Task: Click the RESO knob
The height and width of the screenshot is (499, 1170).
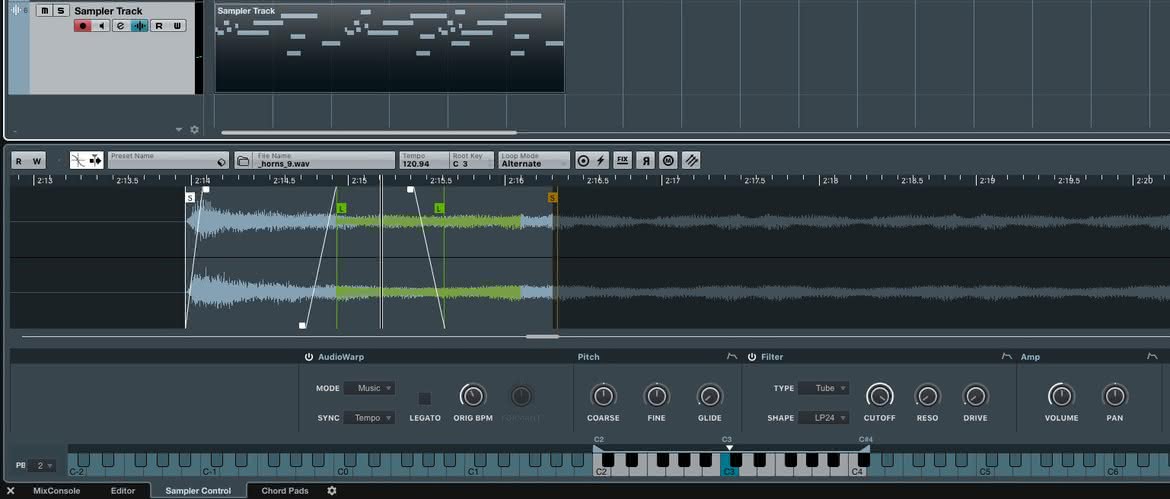Action: [927, 395]
